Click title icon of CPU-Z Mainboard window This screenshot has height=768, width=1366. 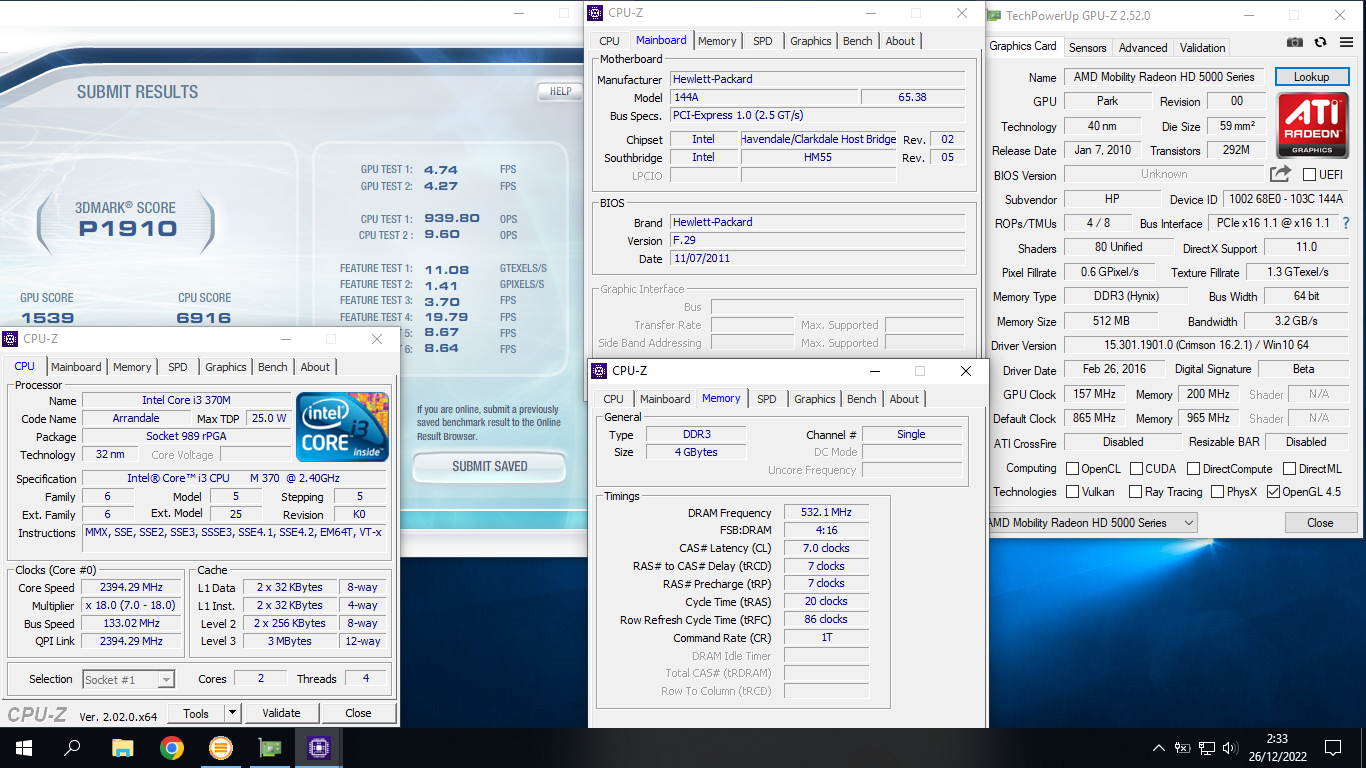[x=596, y=13]
